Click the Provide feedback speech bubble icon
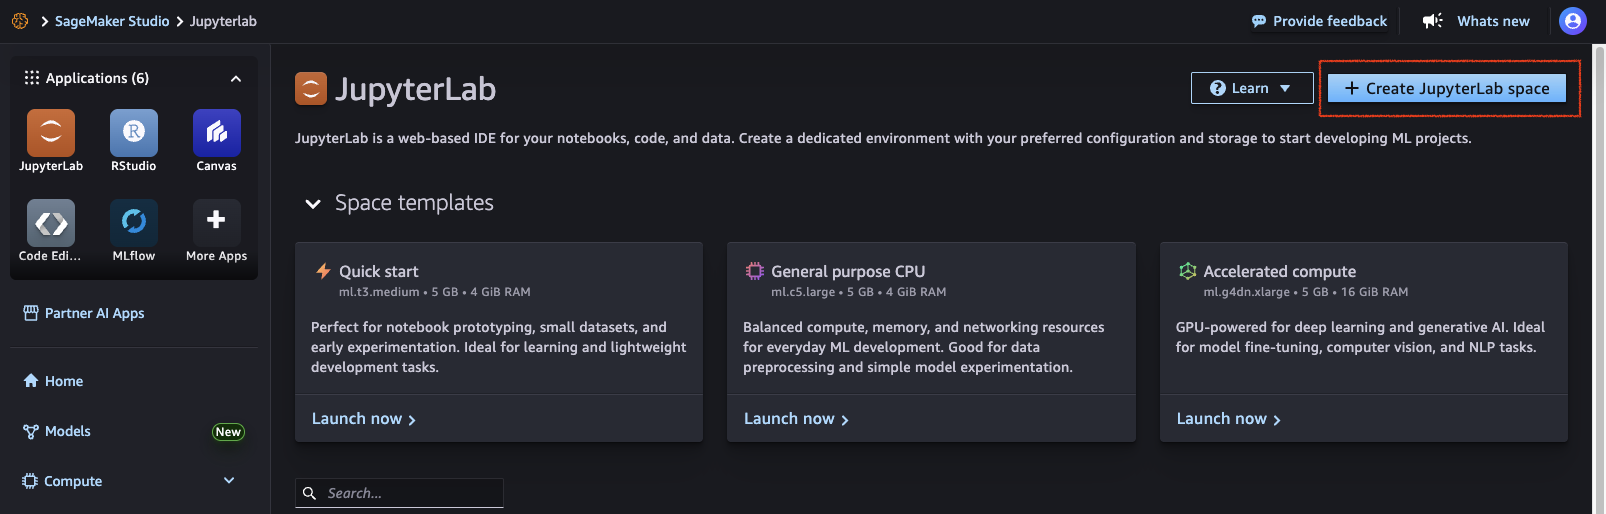 [x=1259, y=21]
